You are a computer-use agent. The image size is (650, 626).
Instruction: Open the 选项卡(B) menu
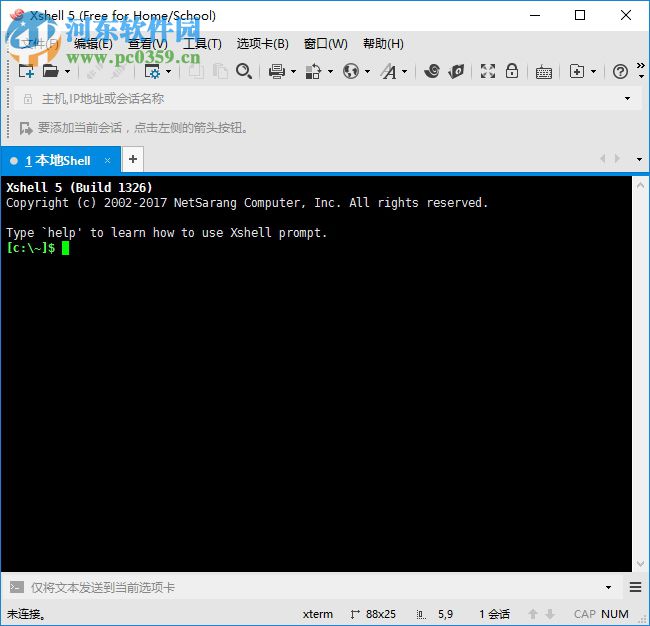point(262,44)
